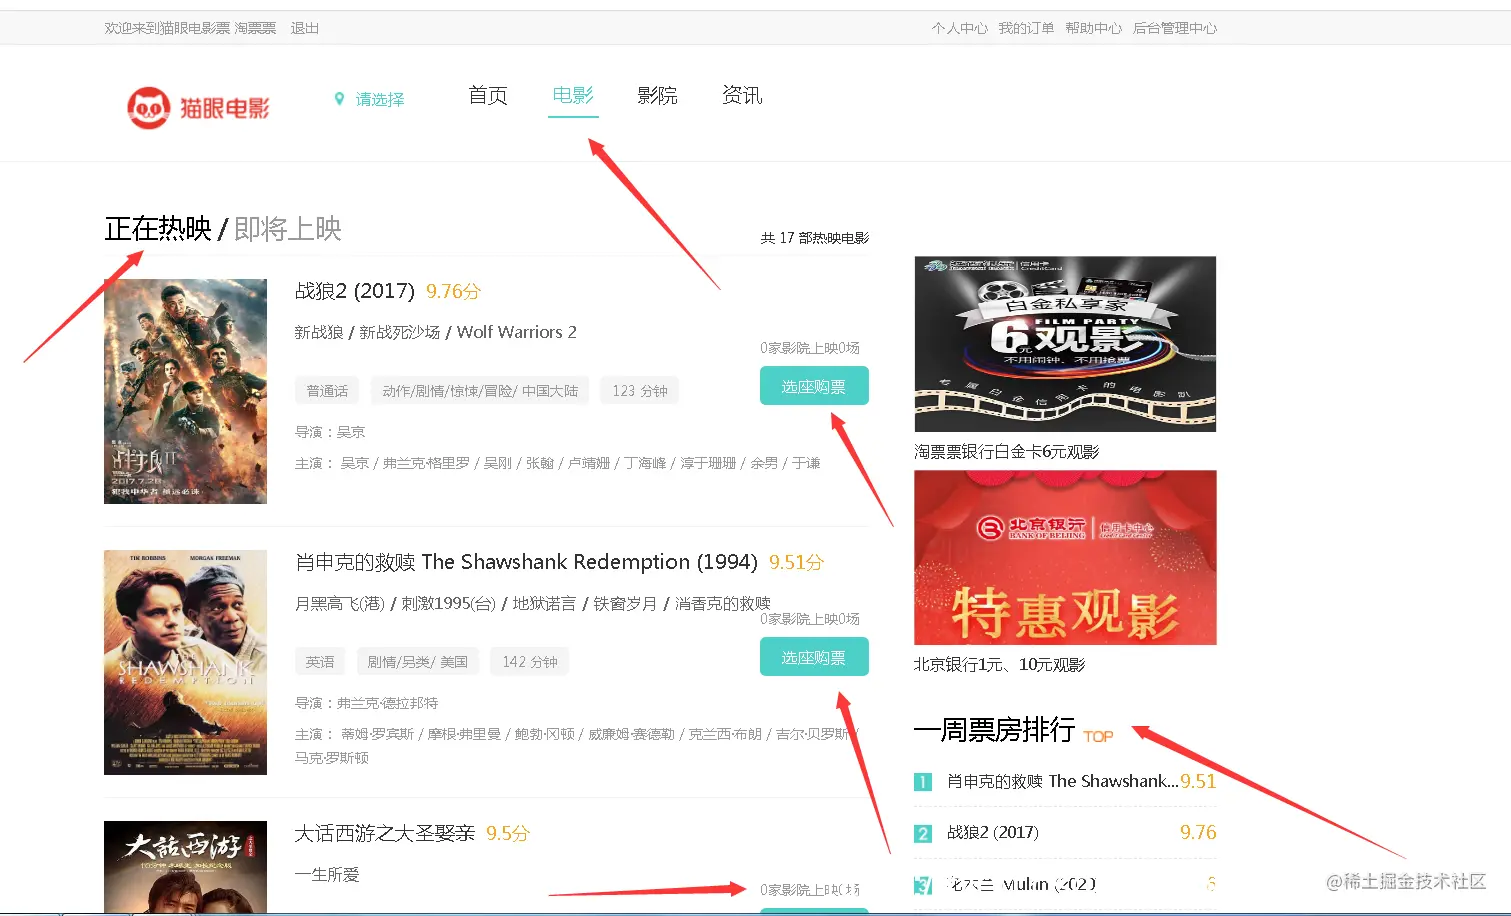Click the 一生所爱 subtitle
This screenshot has width=1511, height=916.
(327, 874)
